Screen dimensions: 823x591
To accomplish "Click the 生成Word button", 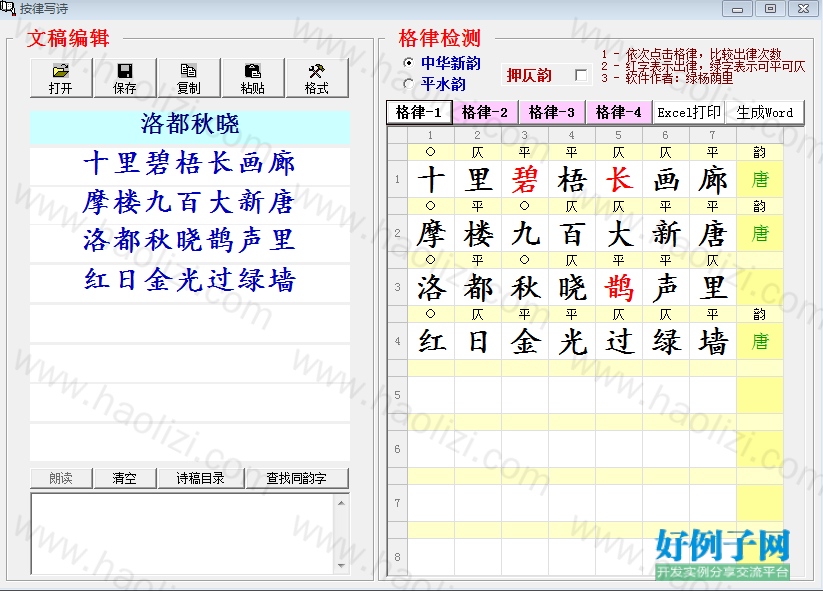I will [765, 112].
